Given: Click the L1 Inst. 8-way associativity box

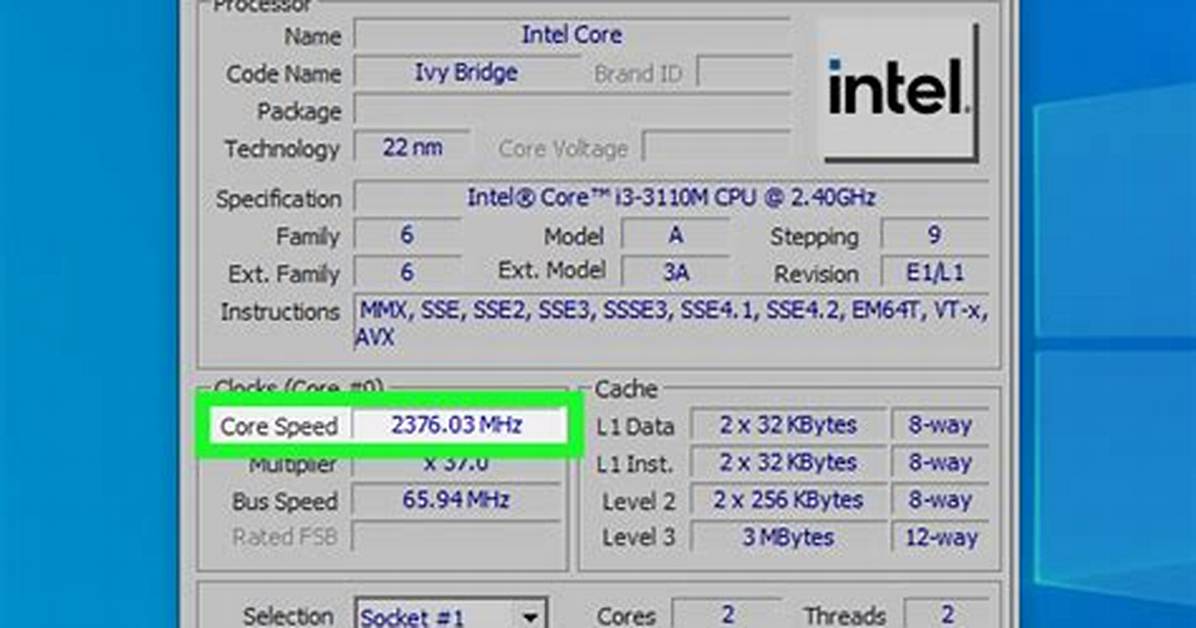Looking at the screenshot, I should click(x=940, y=462).
